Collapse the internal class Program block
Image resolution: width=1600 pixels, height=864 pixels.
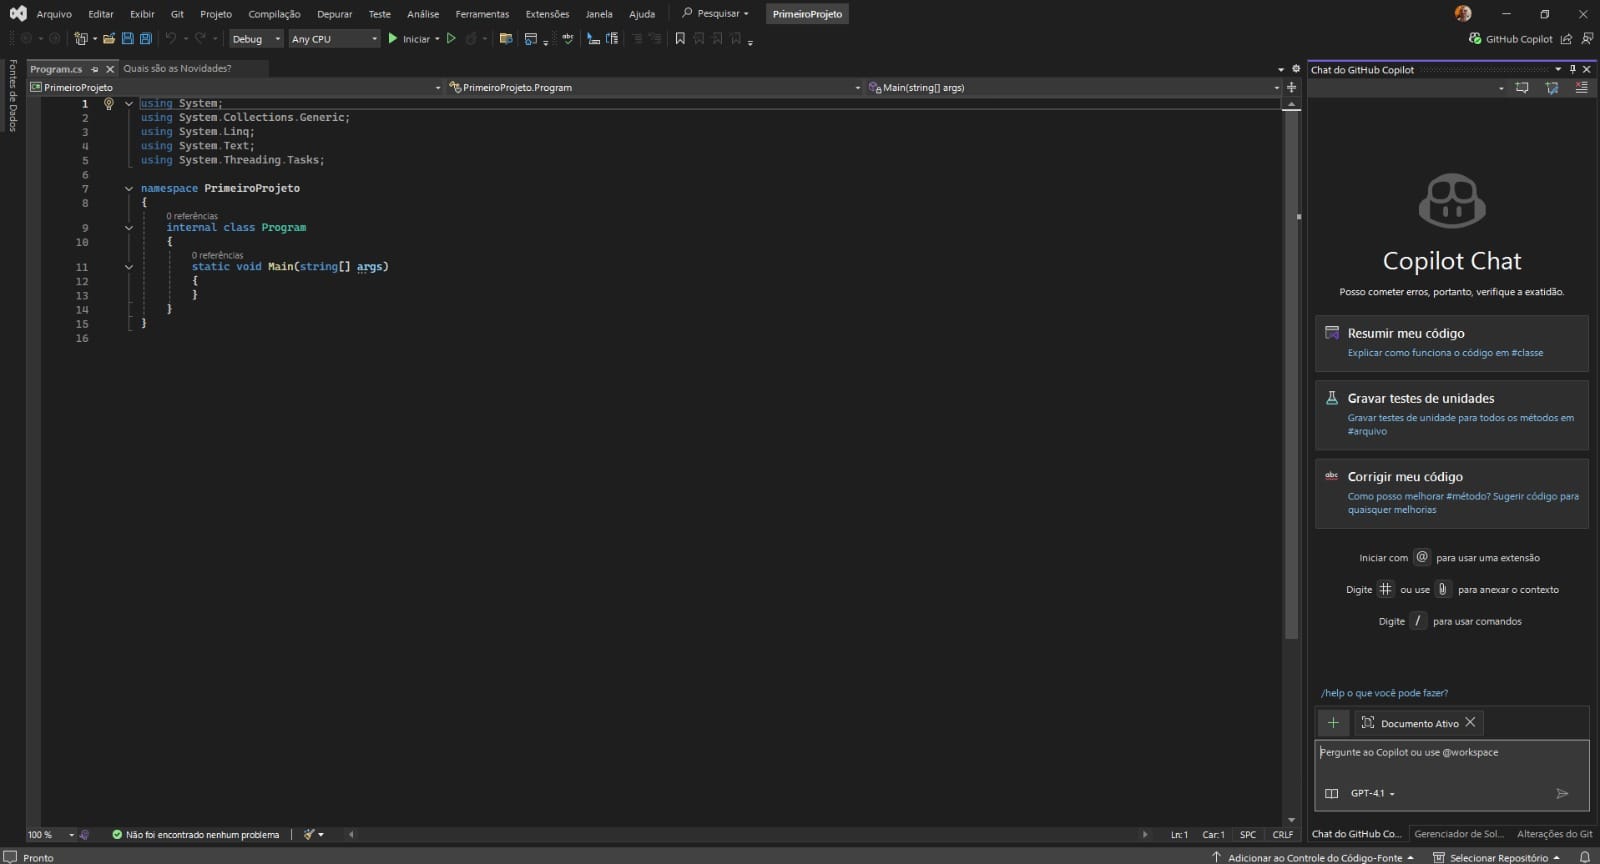tap(129, 228)
